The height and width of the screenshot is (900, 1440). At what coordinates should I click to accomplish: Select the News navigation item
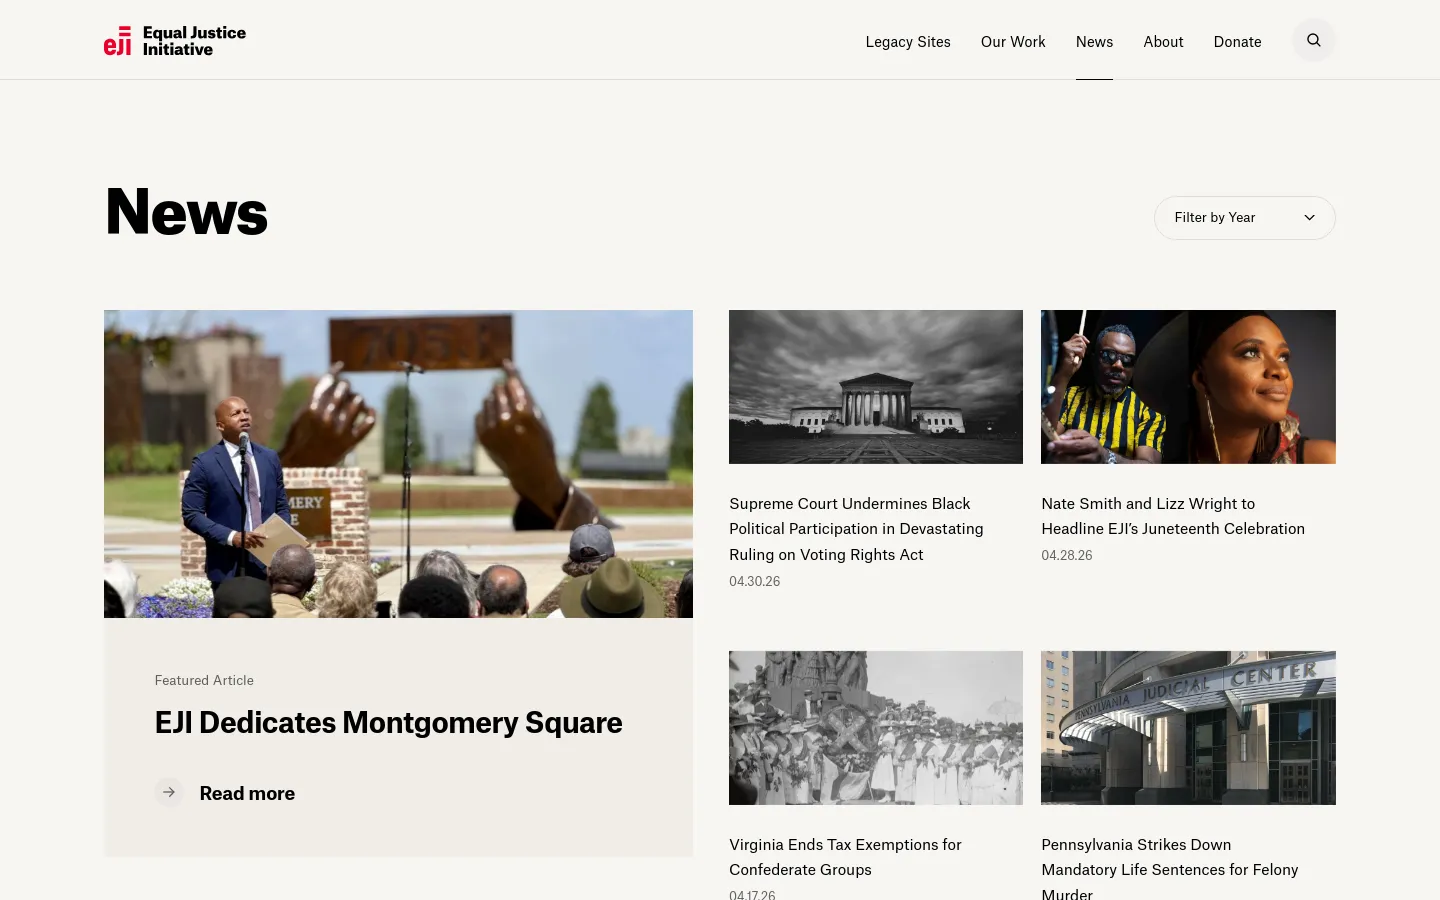click(1094, 42)
